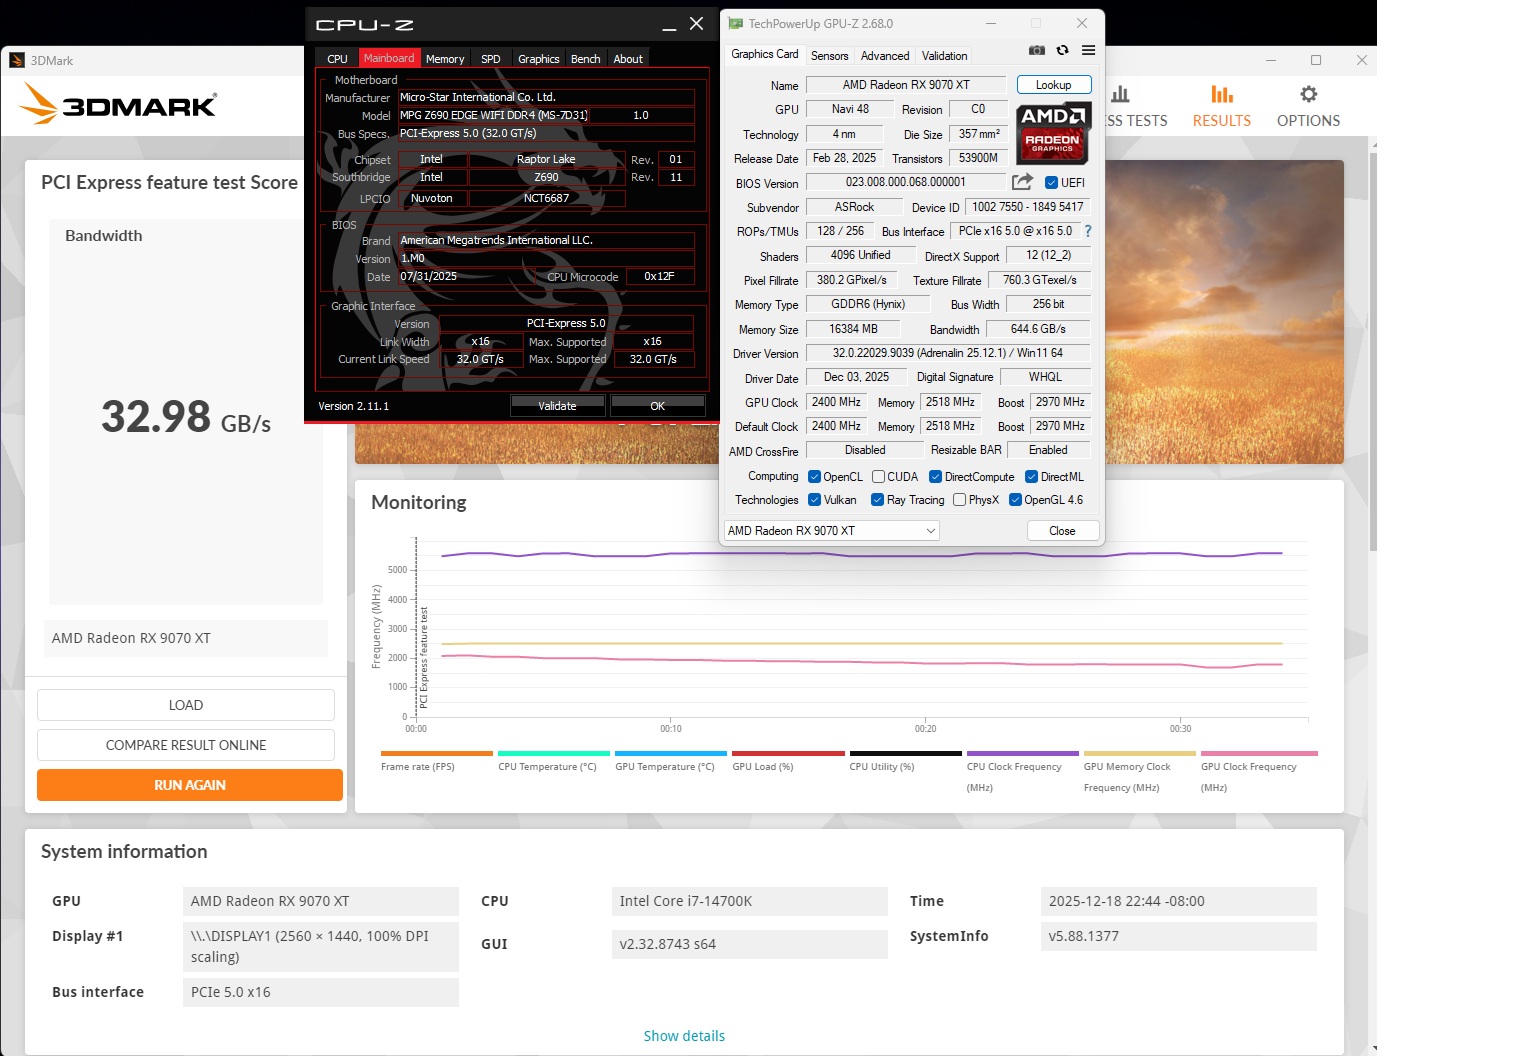Toggle the DirectCompute checkbox
The width and height of the screenshot is (1536, 1056).
pyautogui.click(x=936, y=477)
